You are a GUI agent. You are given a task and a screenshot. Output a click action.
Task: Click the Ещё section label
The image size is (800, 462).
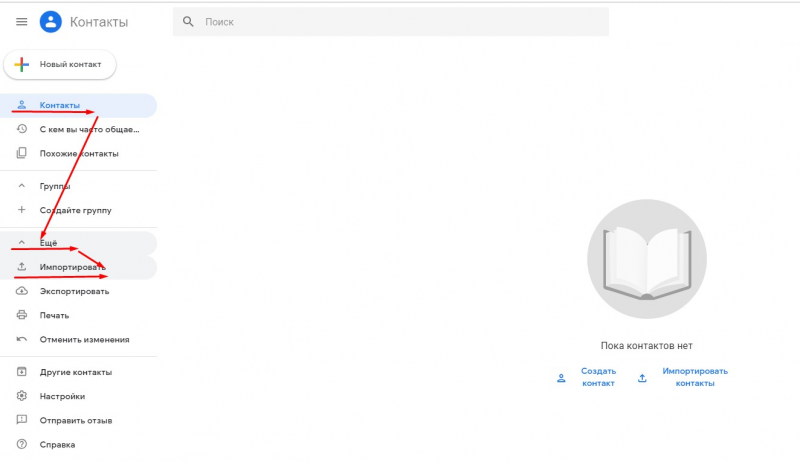click(48, 243)
